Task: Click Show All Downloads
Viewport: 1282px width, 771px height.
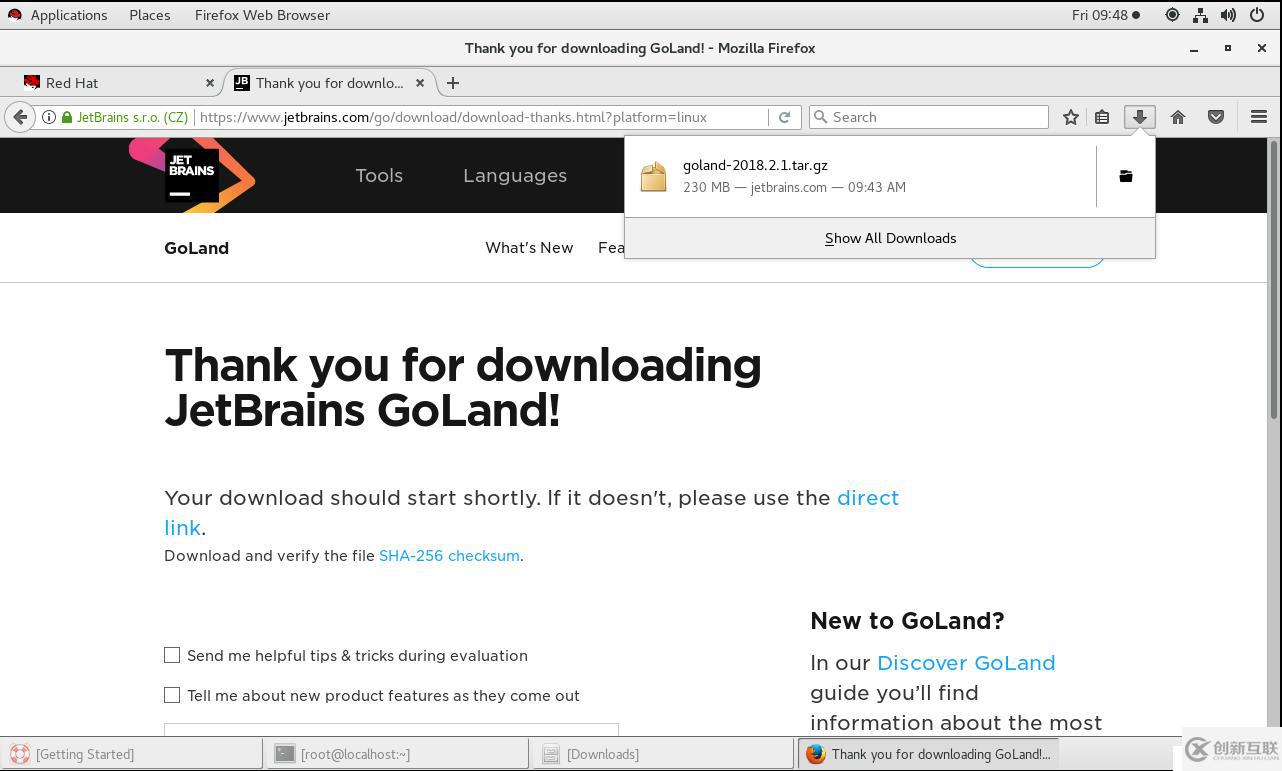Action: [x=890, y=238]
